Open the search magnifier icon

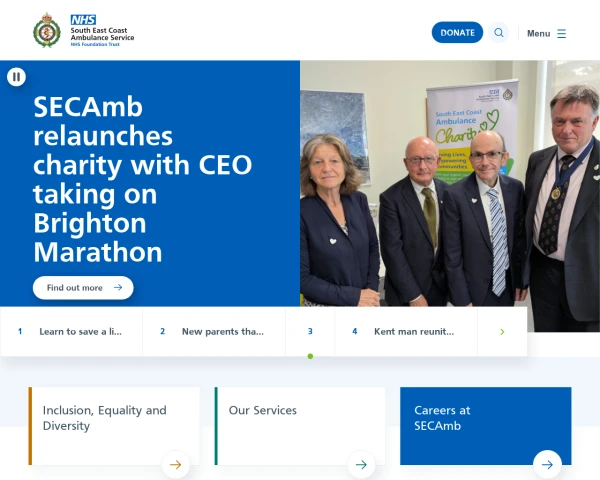click(499, 33)
